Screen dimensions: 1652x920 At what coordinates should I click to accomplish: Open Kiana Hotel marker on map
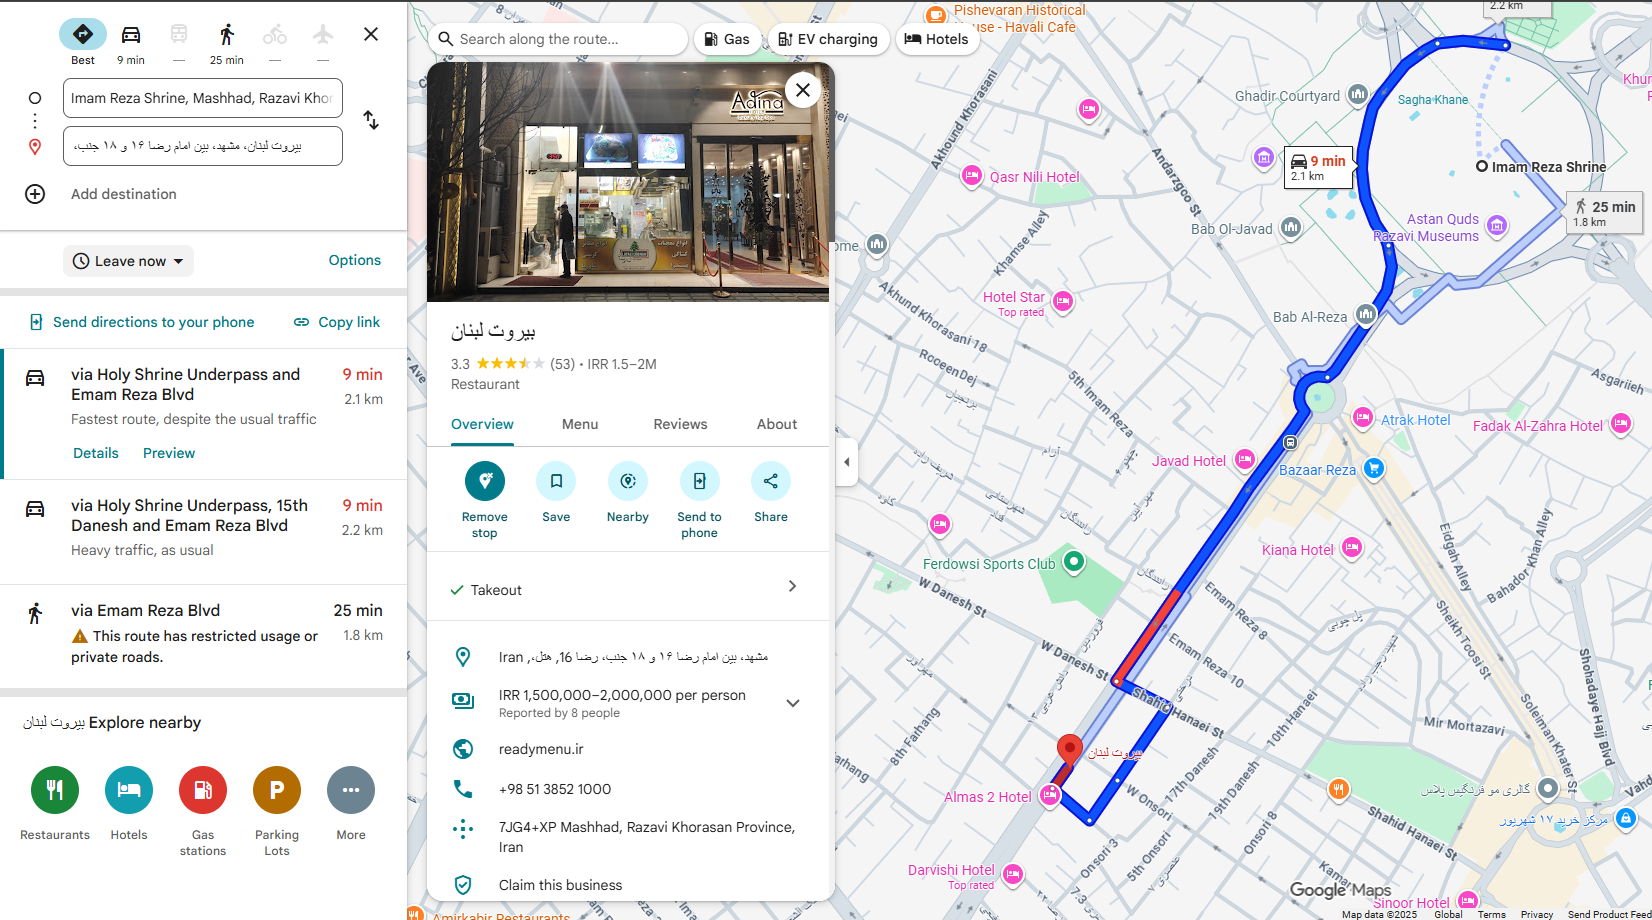[1352, 548]
